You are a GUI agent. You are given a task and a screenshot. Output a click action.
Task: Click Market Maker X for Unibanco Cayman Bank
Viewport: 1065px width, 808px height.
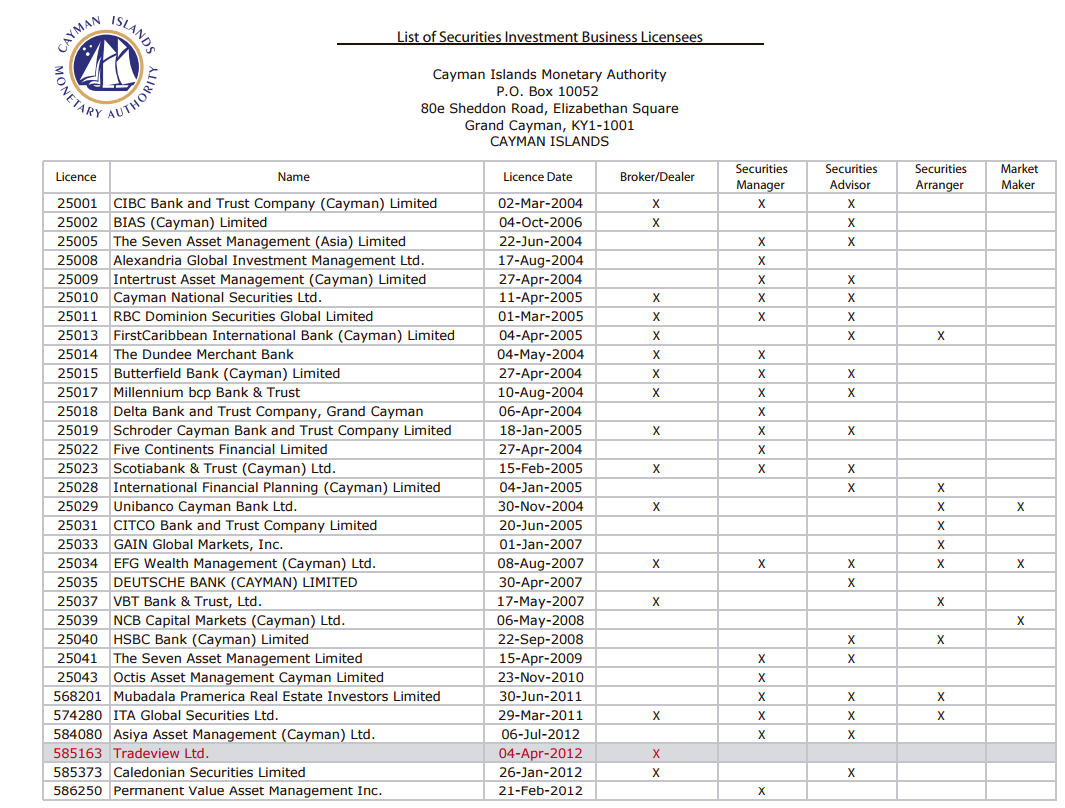point(1020,507)
